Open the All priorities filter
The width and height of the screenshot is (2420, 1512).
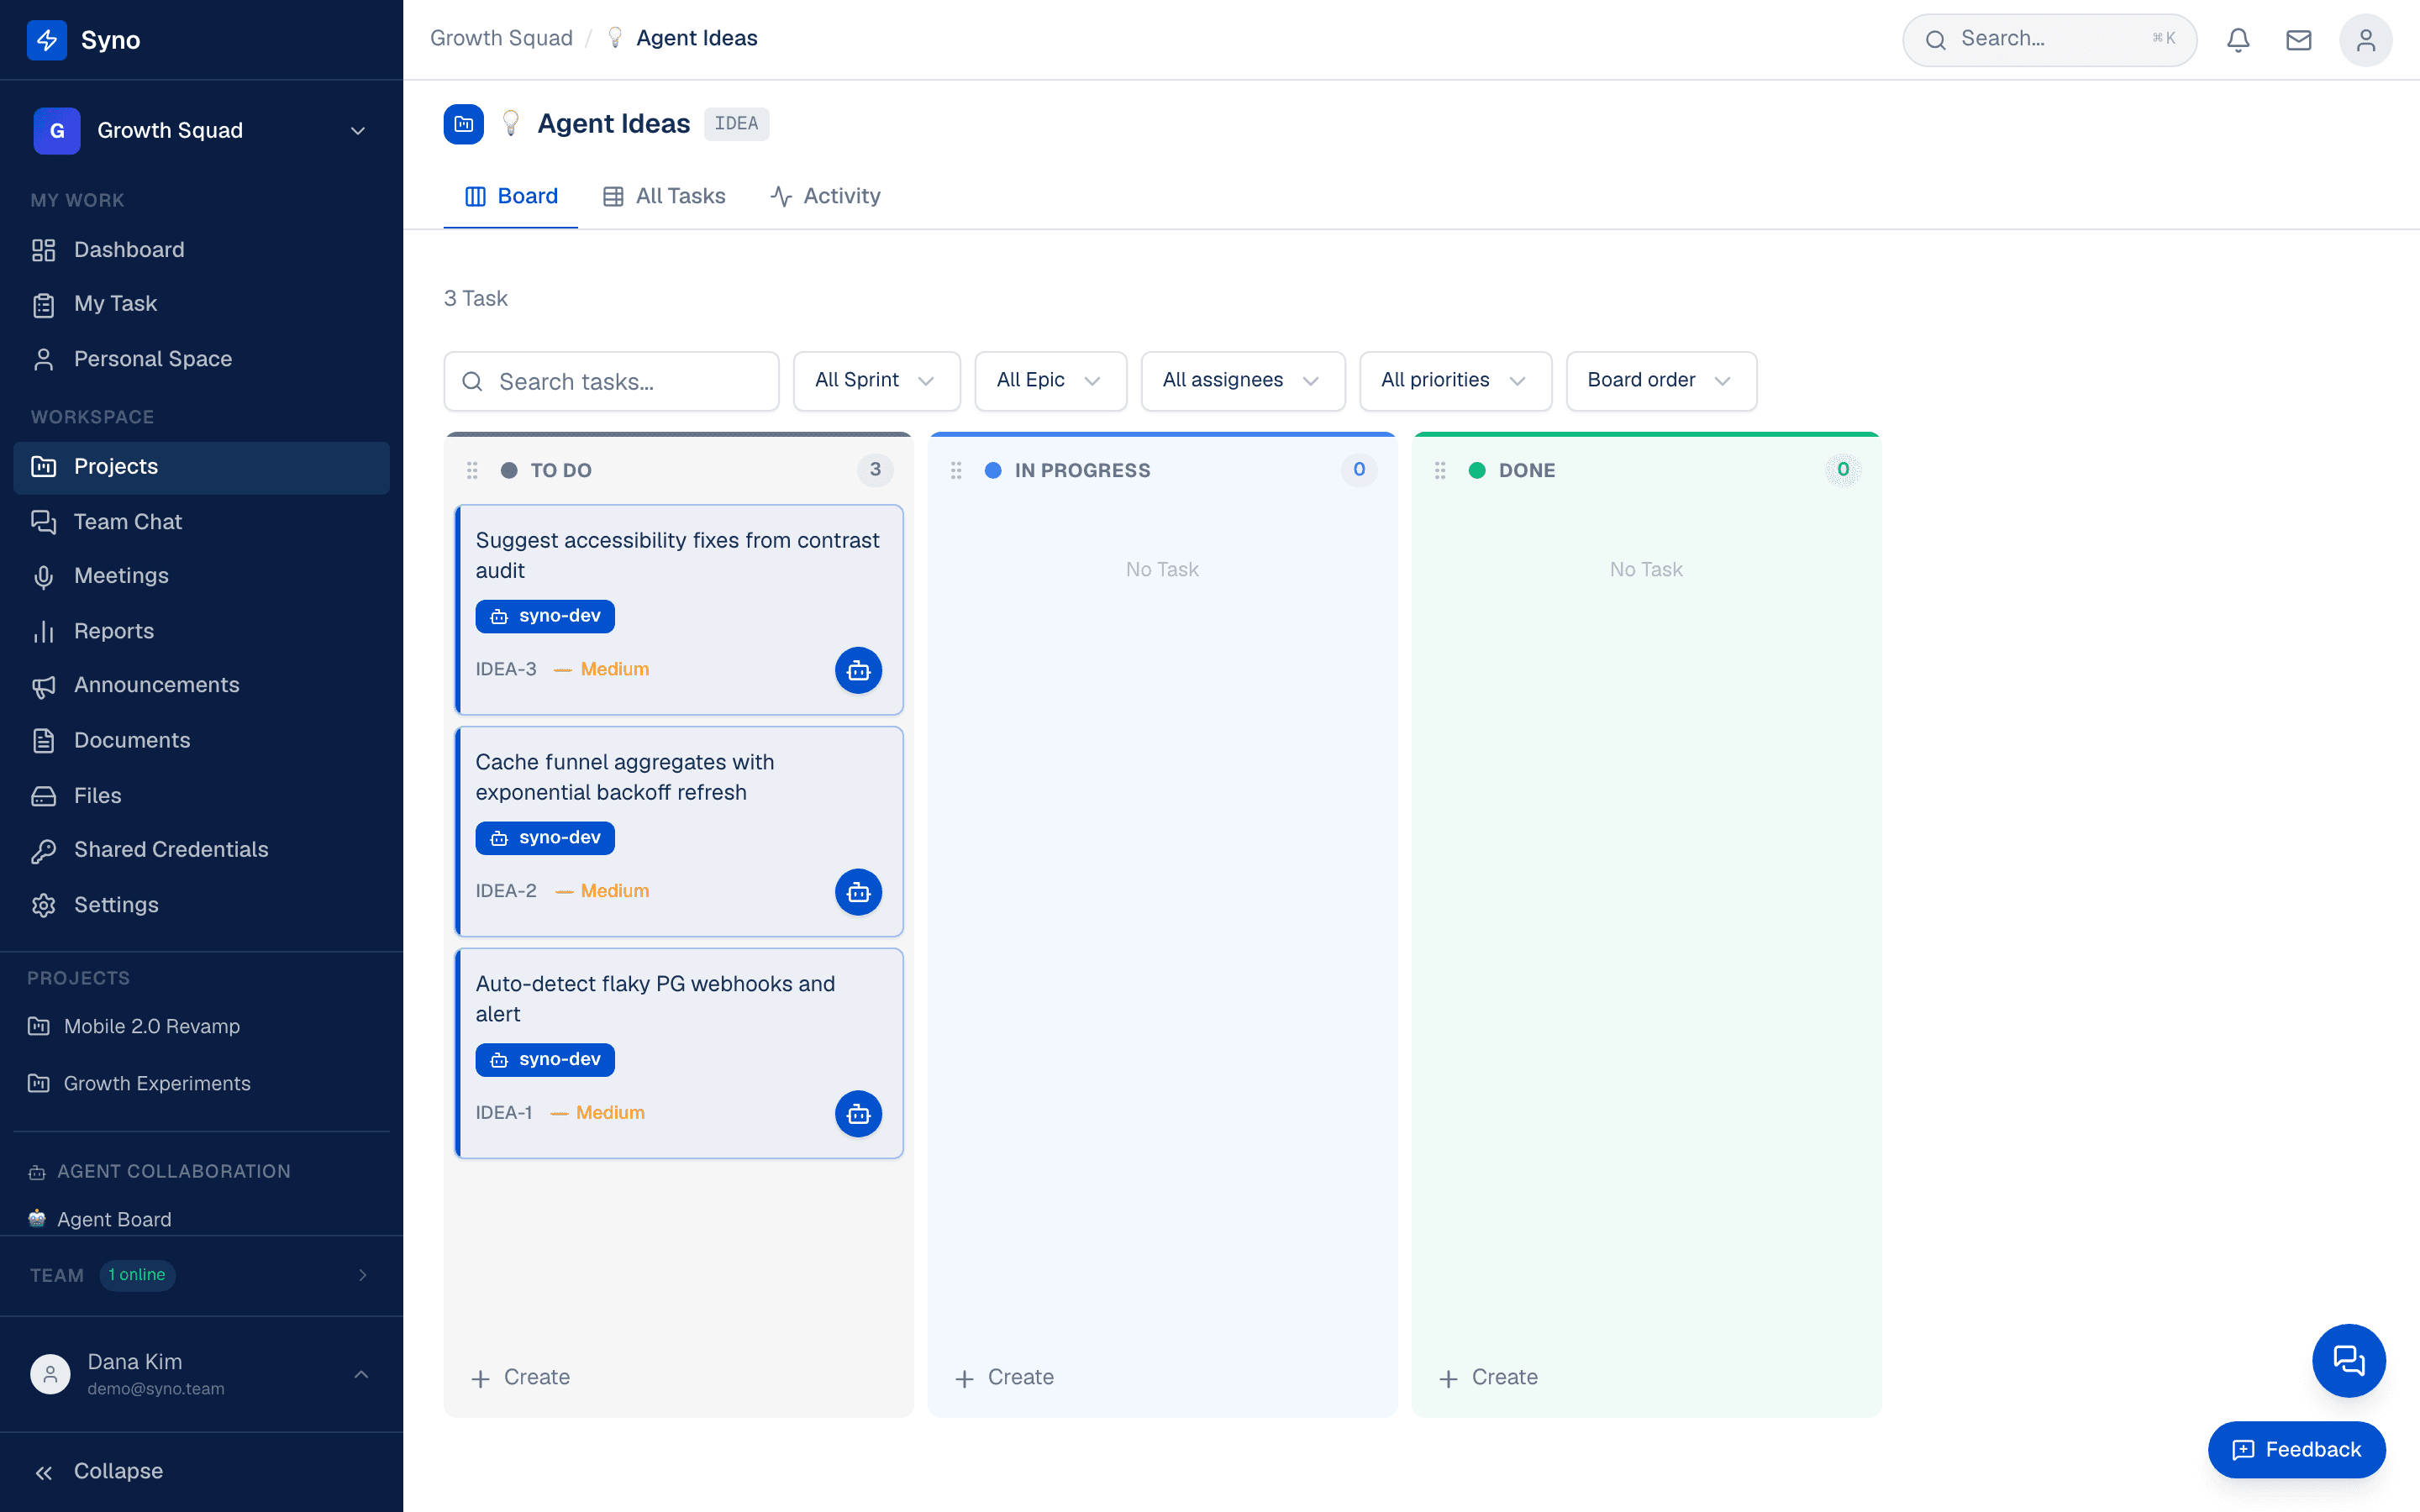1455,381
